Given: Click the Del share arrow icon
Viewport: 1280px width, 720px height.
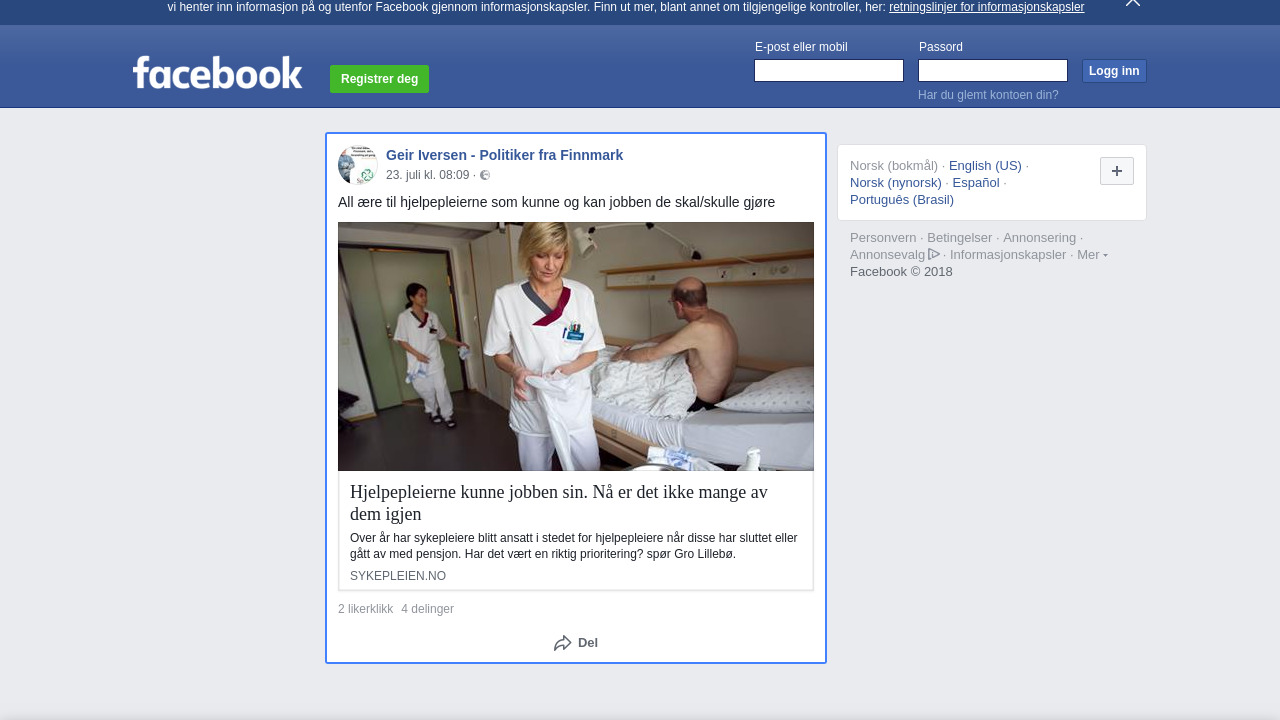Looking at the screenshot, I should [x=563, y=643].
